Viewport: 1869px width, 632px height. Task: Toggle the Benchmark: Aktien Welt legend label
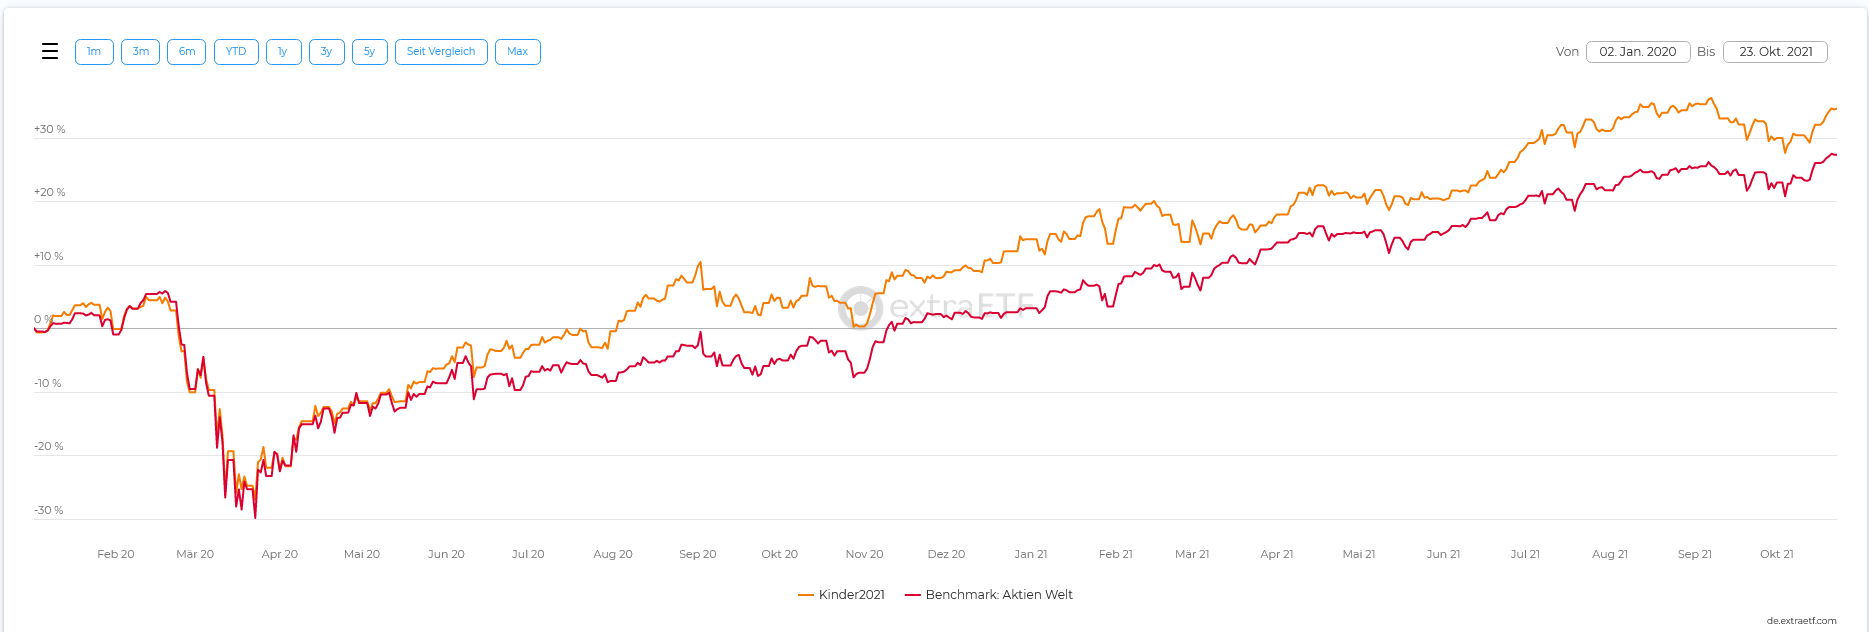999,595
